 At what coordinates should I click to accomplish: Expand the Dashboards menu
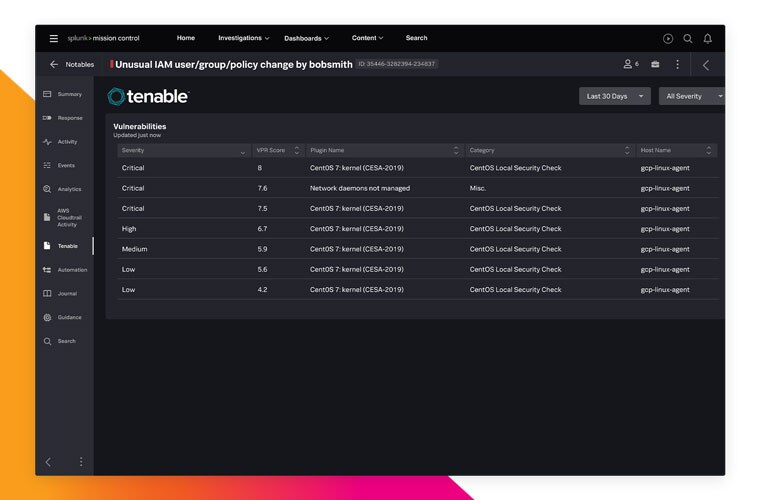click(x=306, y=38)
